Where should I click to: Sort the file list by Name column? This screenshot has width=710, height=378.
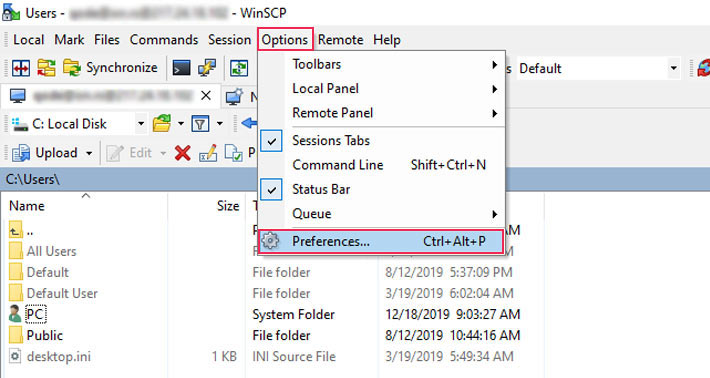(27, 206)
